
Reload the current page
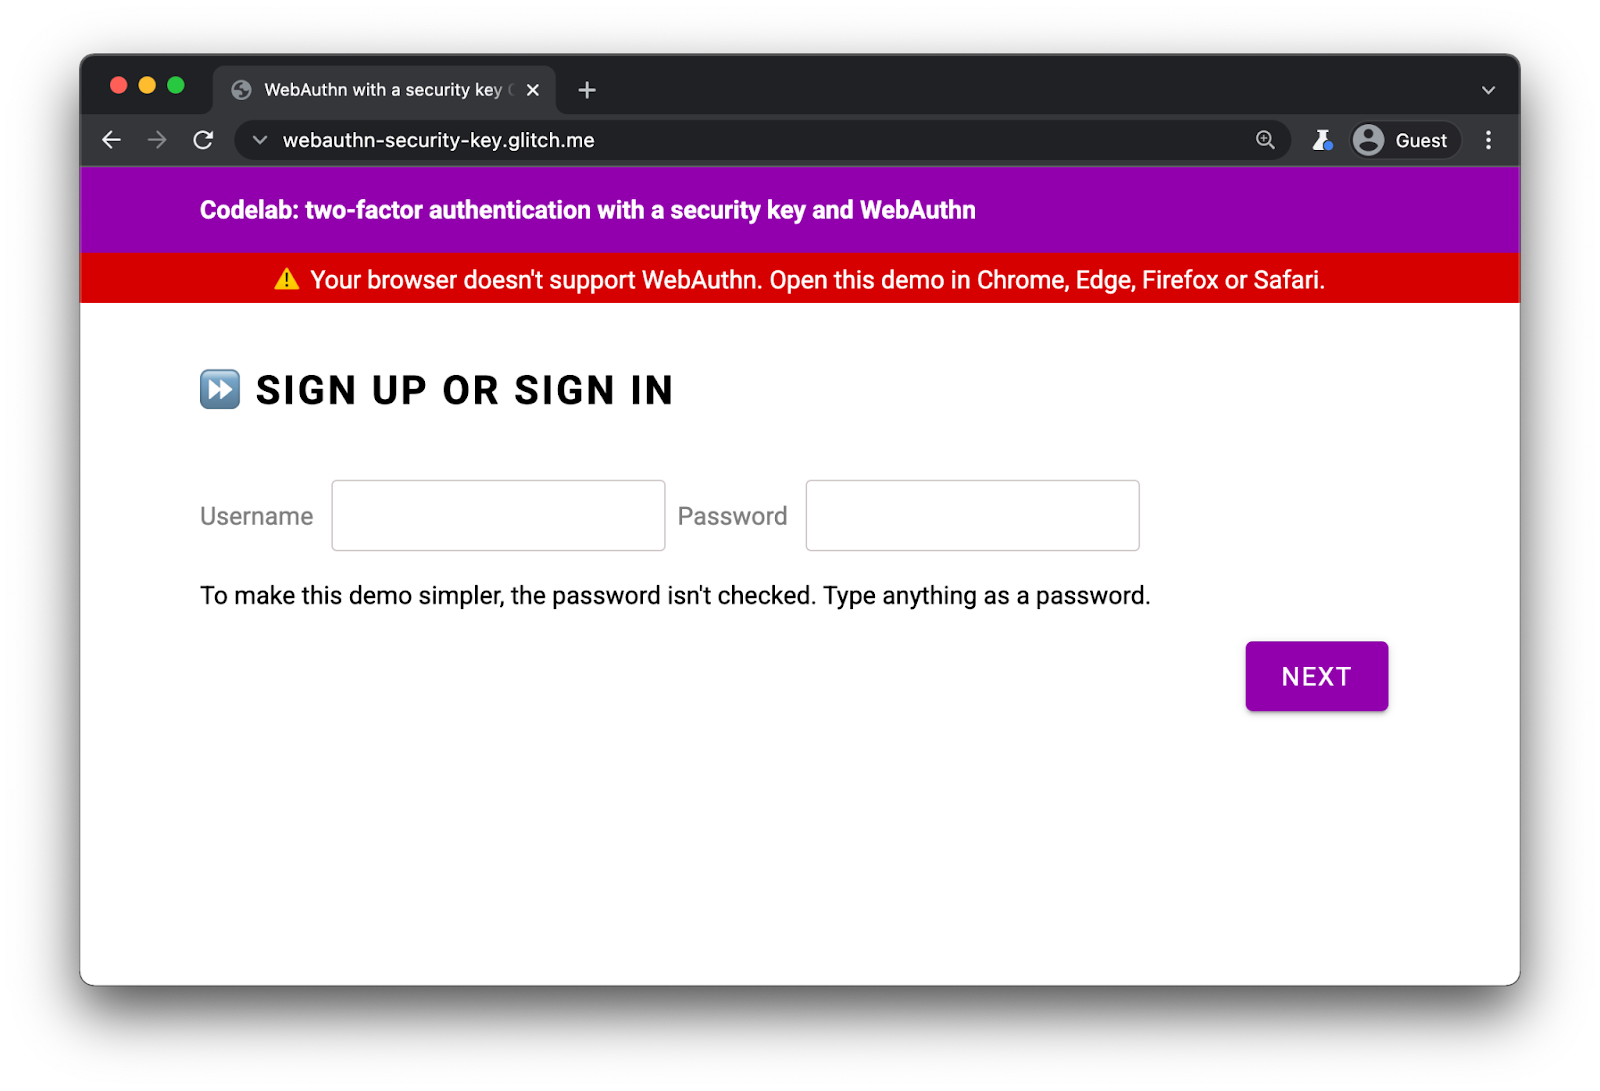(x=203, y=140)
